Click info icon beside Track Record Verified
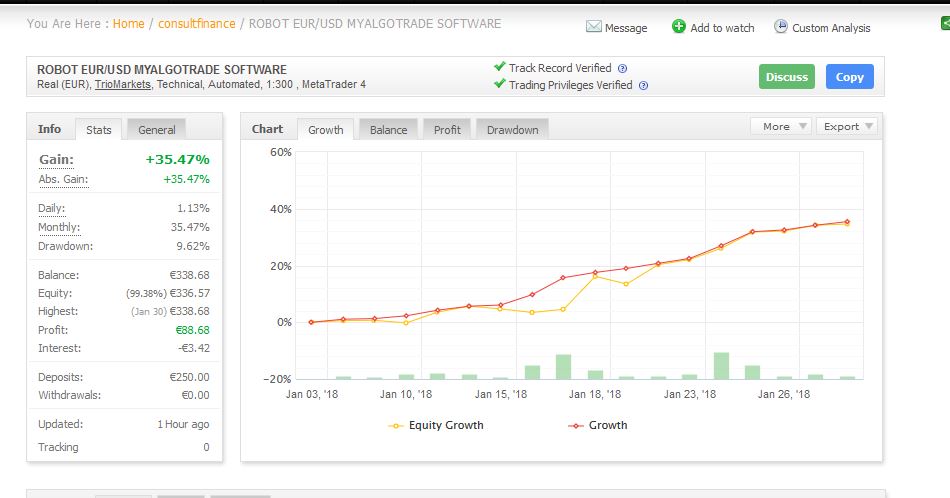The image size is (950, 498). point(622,69)
